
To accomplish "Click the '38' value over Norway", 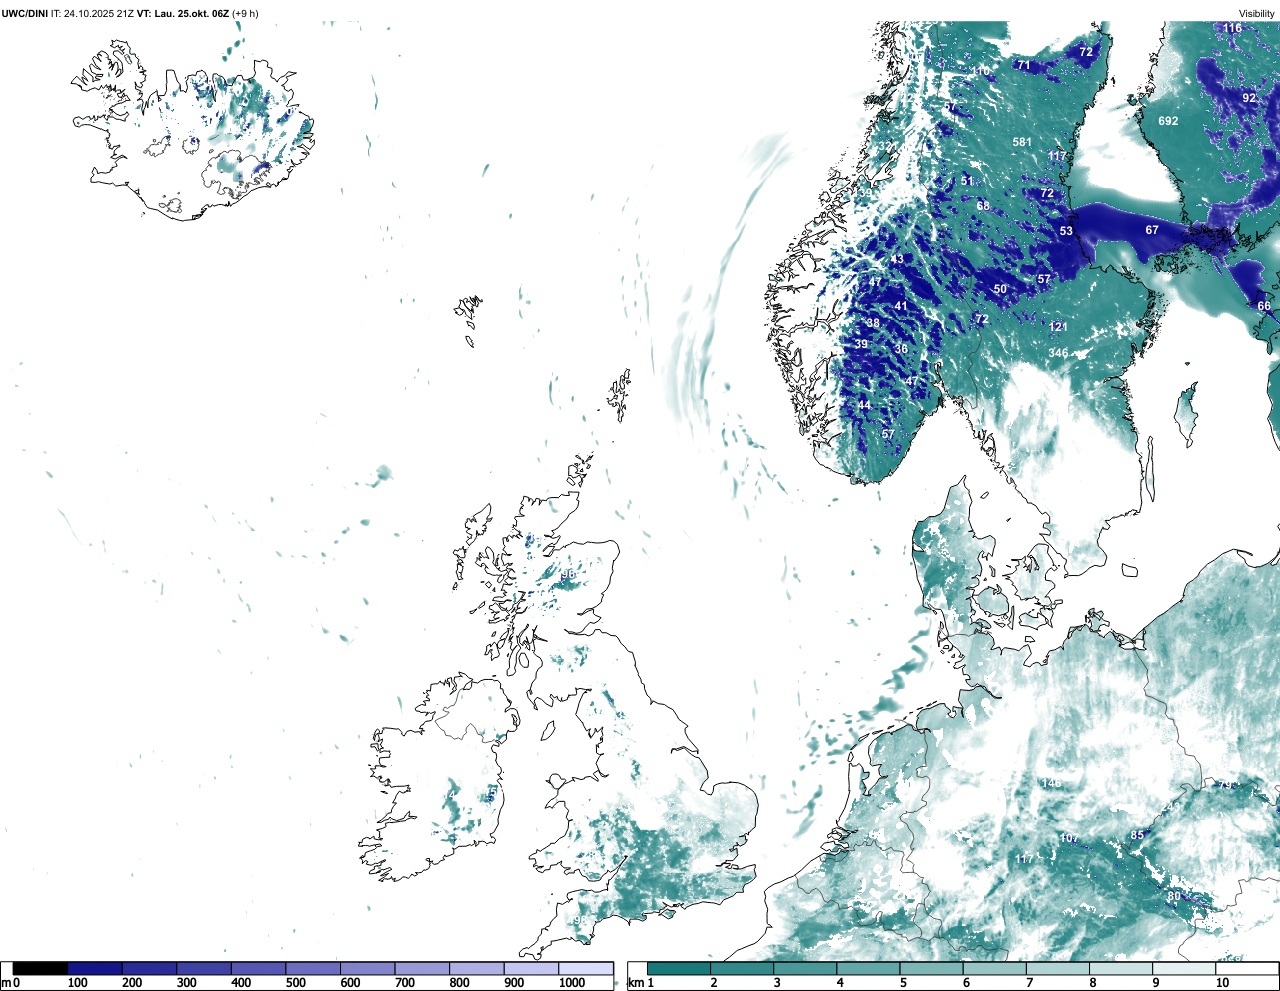I will pos(873,323).
